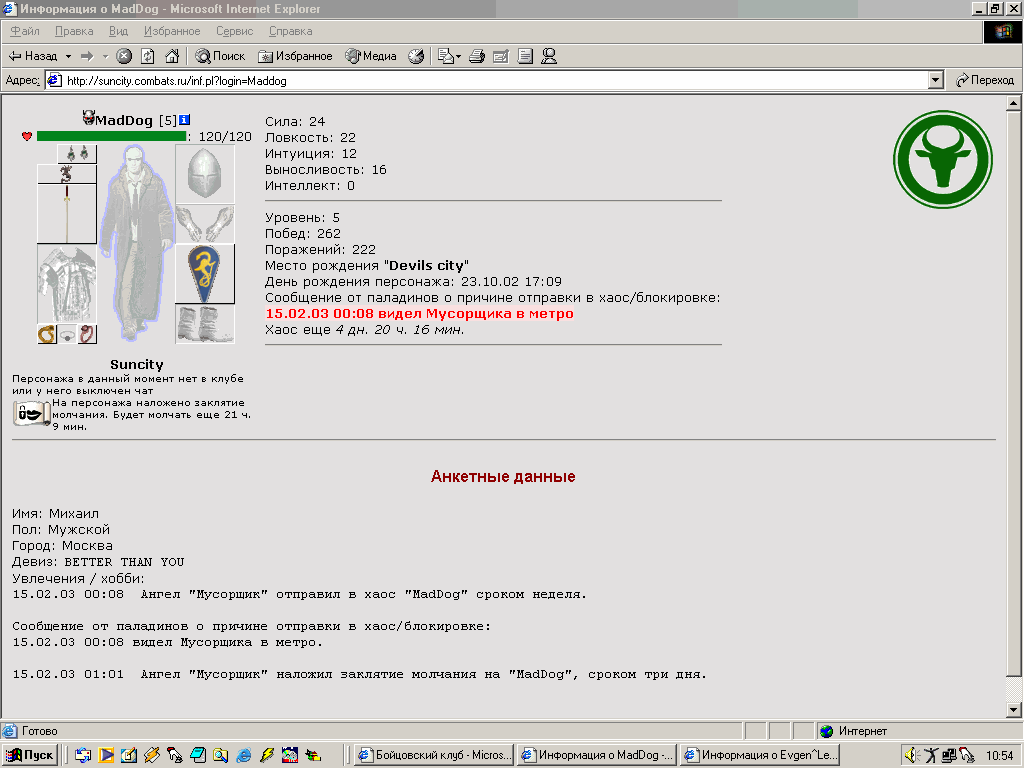Switch to Информация о Evgen^Le taskbar window
Screen dimensions: 1024x768
pos(761,755)
